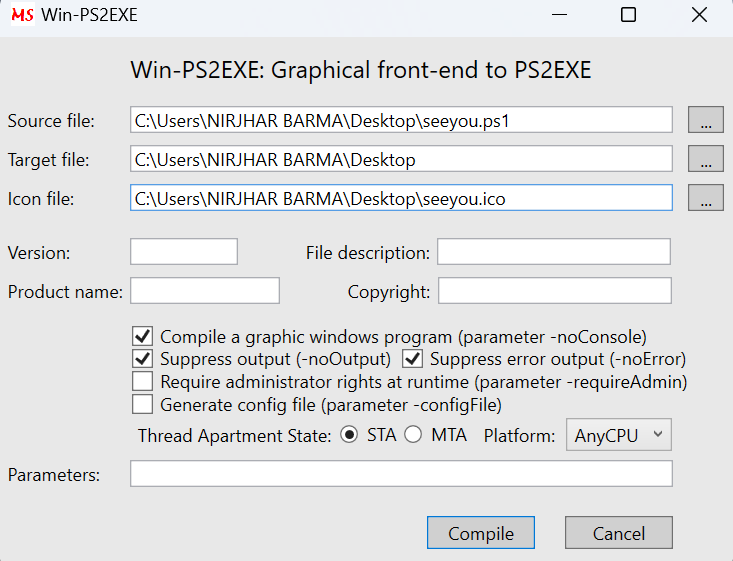
Task: Click the Cancel button
Action: pyautogui.click(x=618, y=533)
